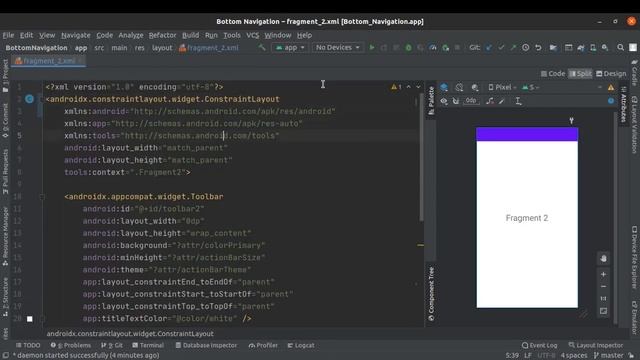Click the Git rollback undo icon
The width and height of the screenshot is (640, 360).
[x=538, y=48]
